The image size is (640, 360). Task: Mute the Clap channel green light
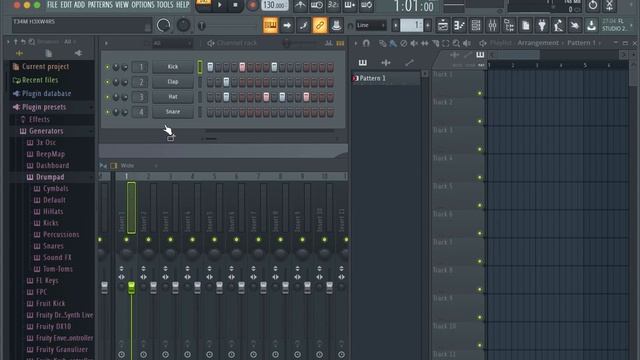(107, 82)
